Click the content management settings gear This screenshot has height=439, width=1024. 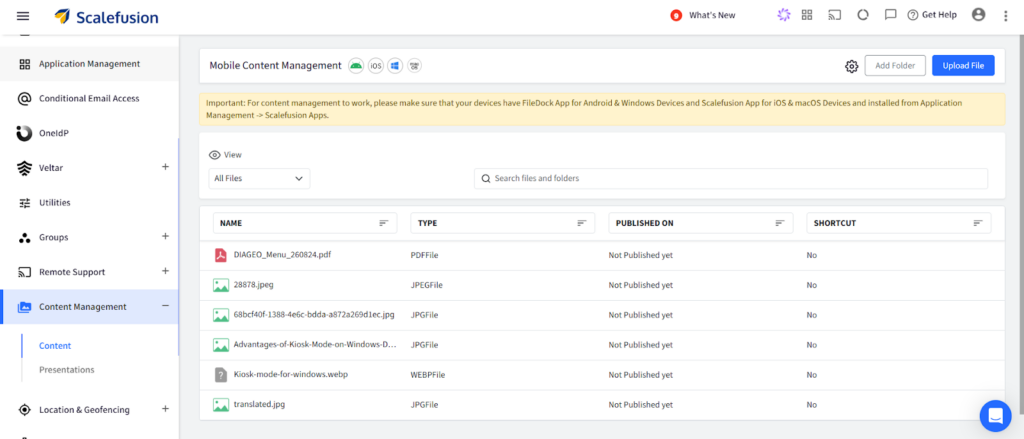(x=851, y=66)
